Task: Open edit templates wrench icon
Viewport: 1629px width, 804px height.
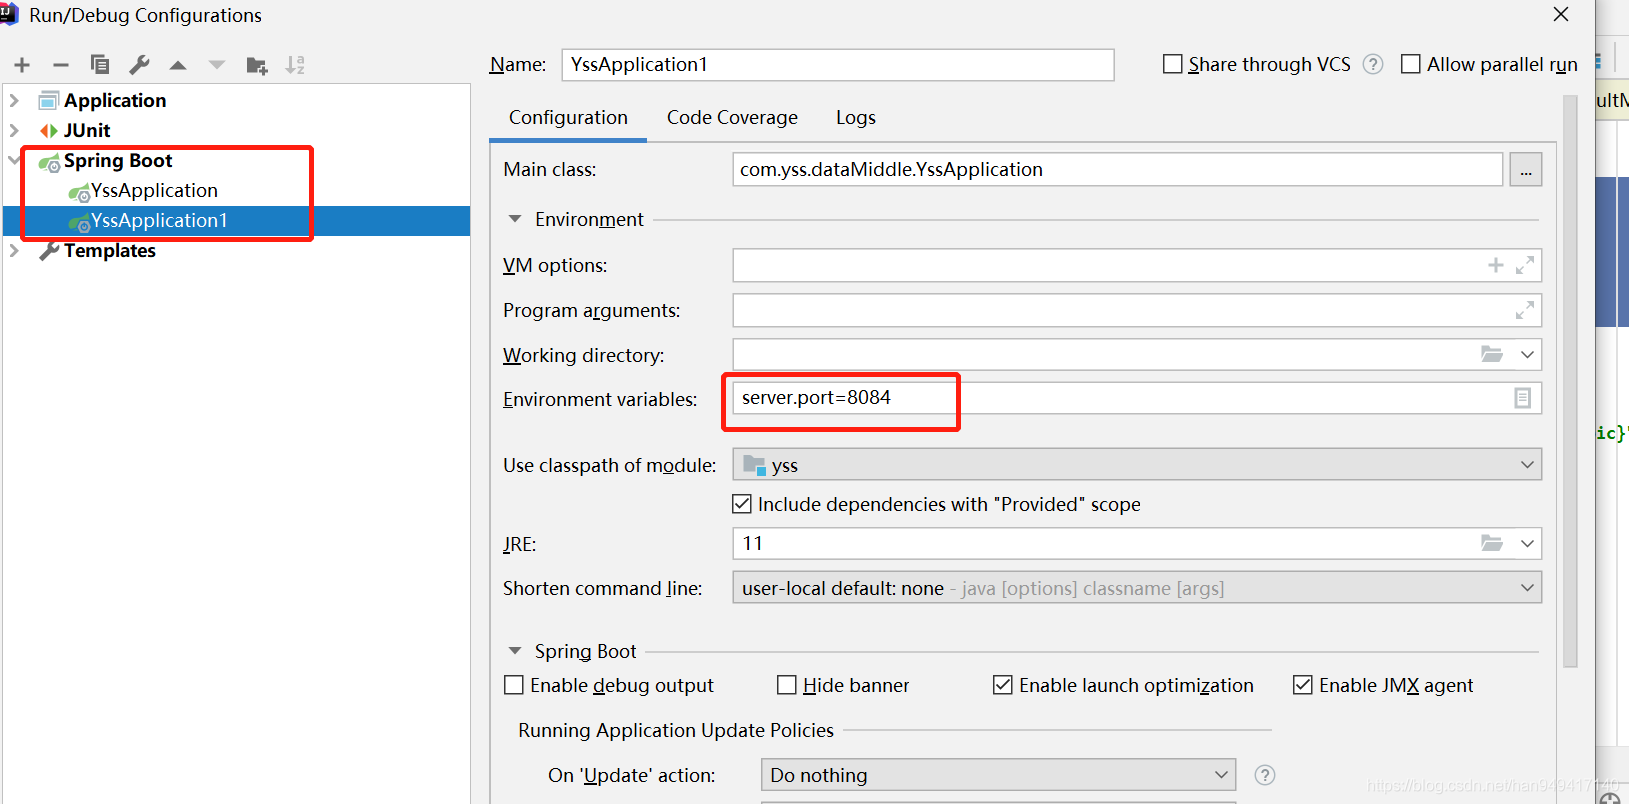Action: [139, 65]
